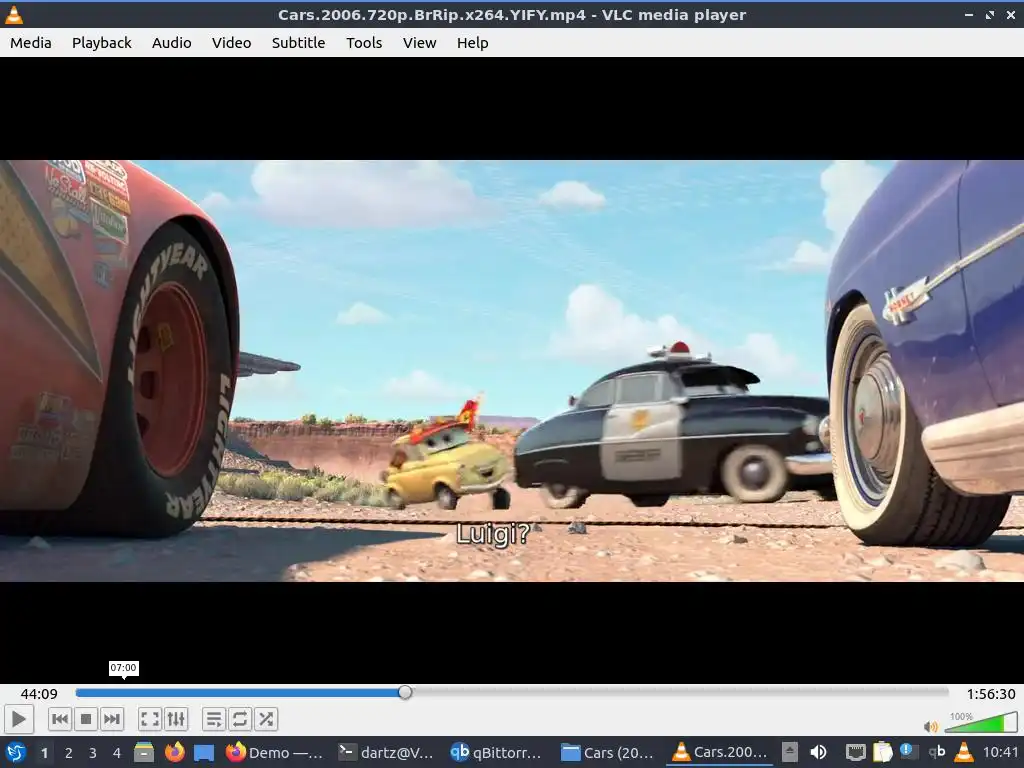Switch to workspace 1
1024x768 pixels.
pyautogui.click(x=44, y=753)
